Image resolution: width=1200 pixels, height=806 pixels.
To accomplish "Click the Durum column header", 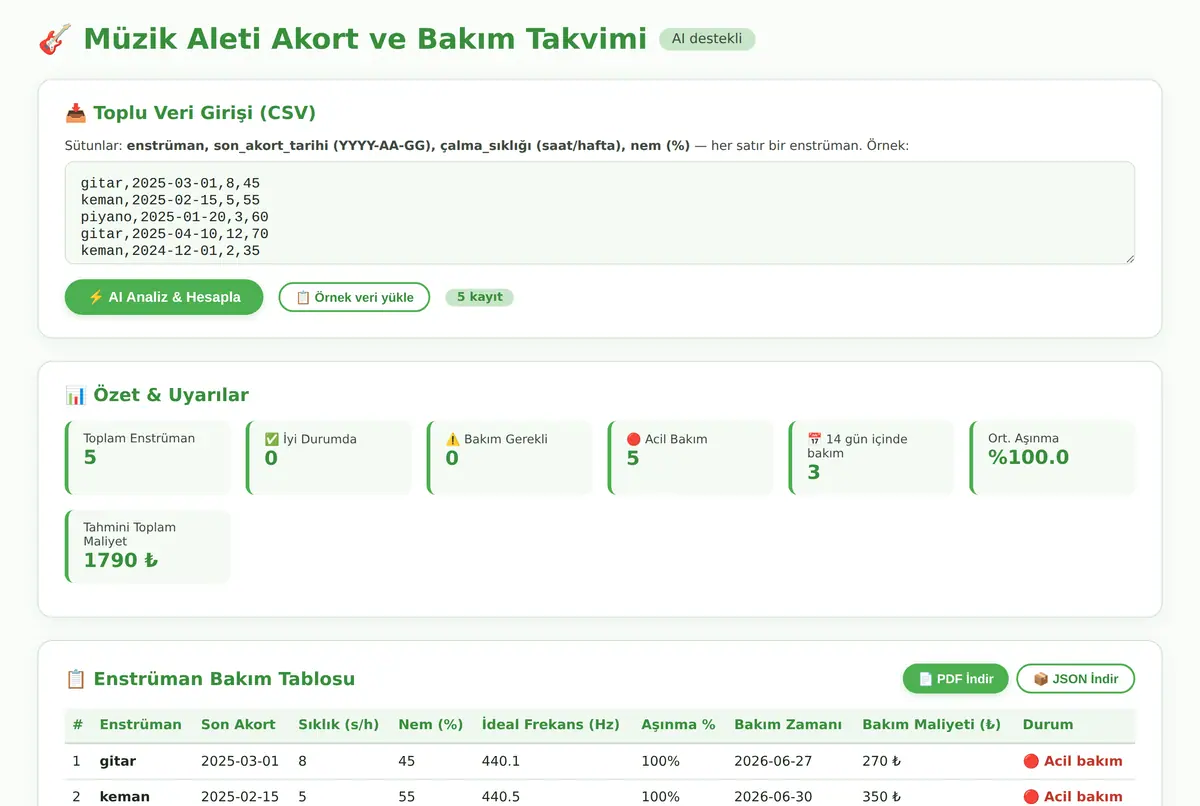I will coord(1048,724).
